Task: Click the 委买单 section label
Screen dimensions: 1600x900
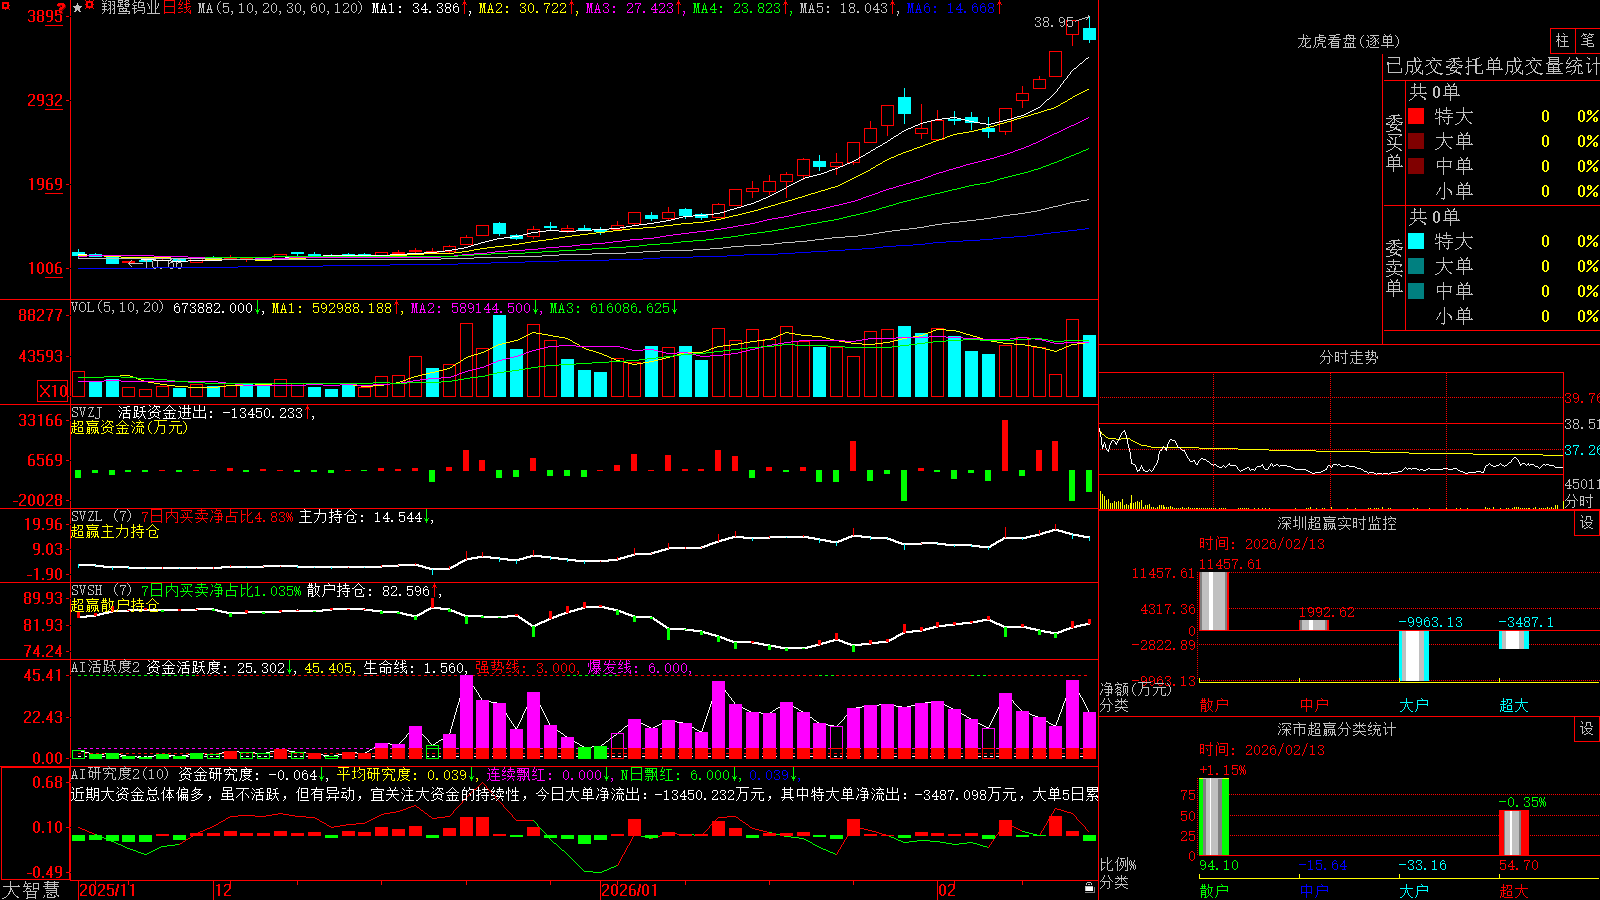Action: pyautogui.click(x=1394, y=142)
